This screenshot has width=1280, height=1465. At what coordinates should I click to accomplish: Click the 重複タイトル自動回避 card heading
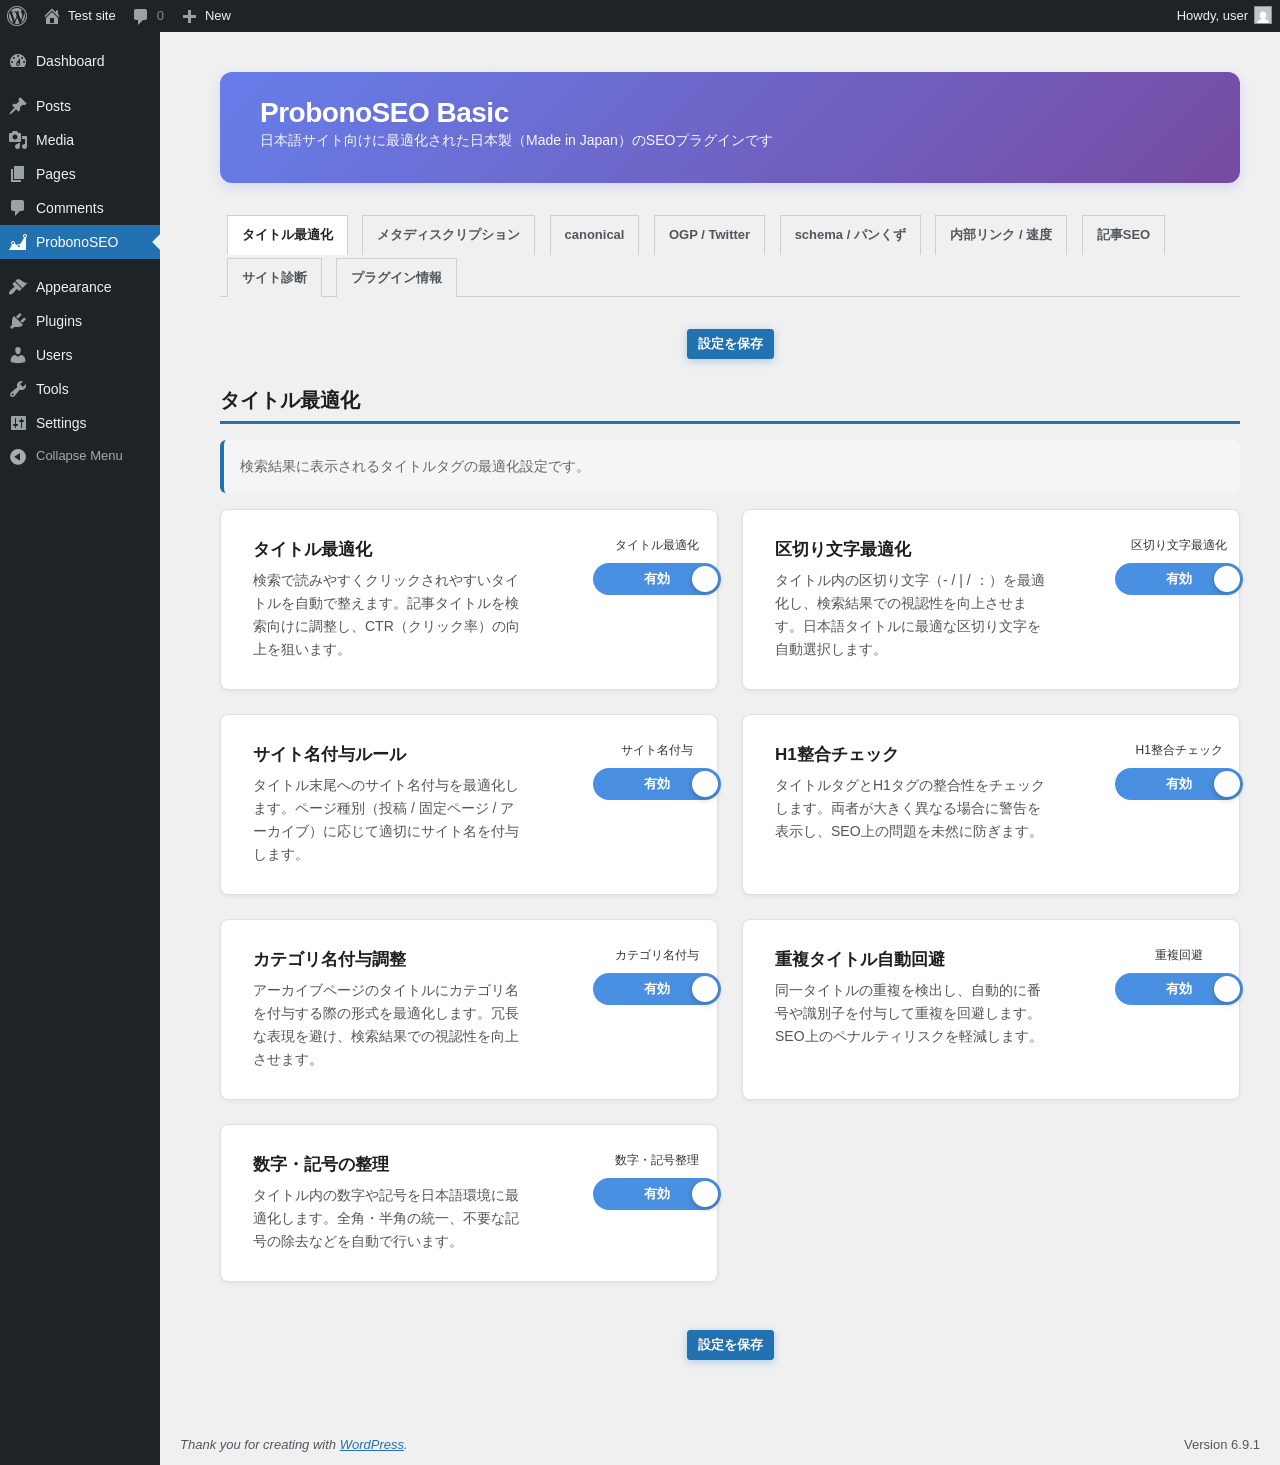[x=860, y=959]
